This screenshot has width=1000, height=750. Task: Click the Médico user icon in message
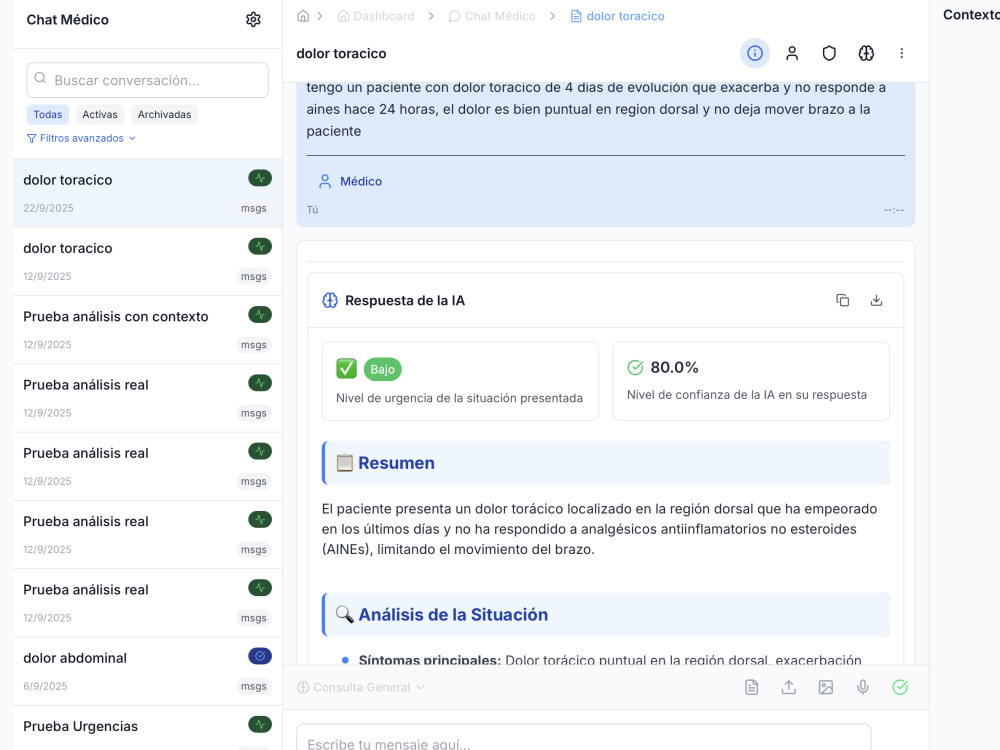[x=325, y=181]
